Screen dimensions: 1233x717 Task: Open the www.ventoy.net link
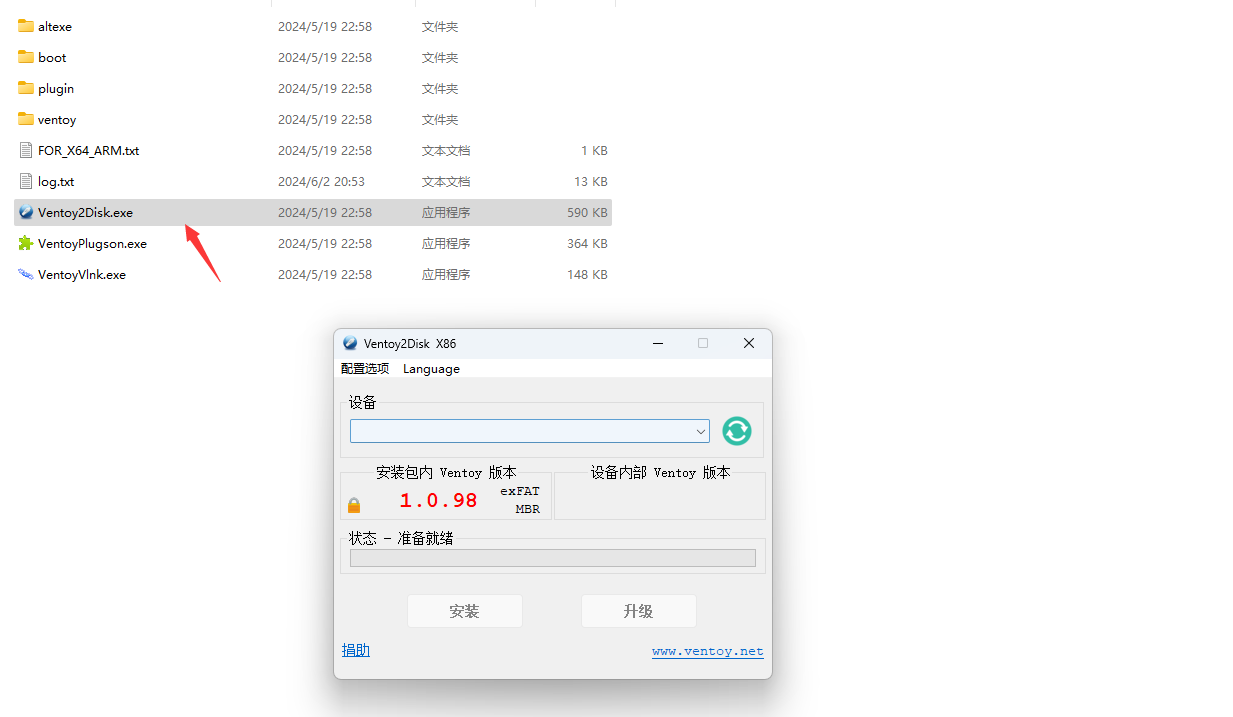click(x=708, y=651)
